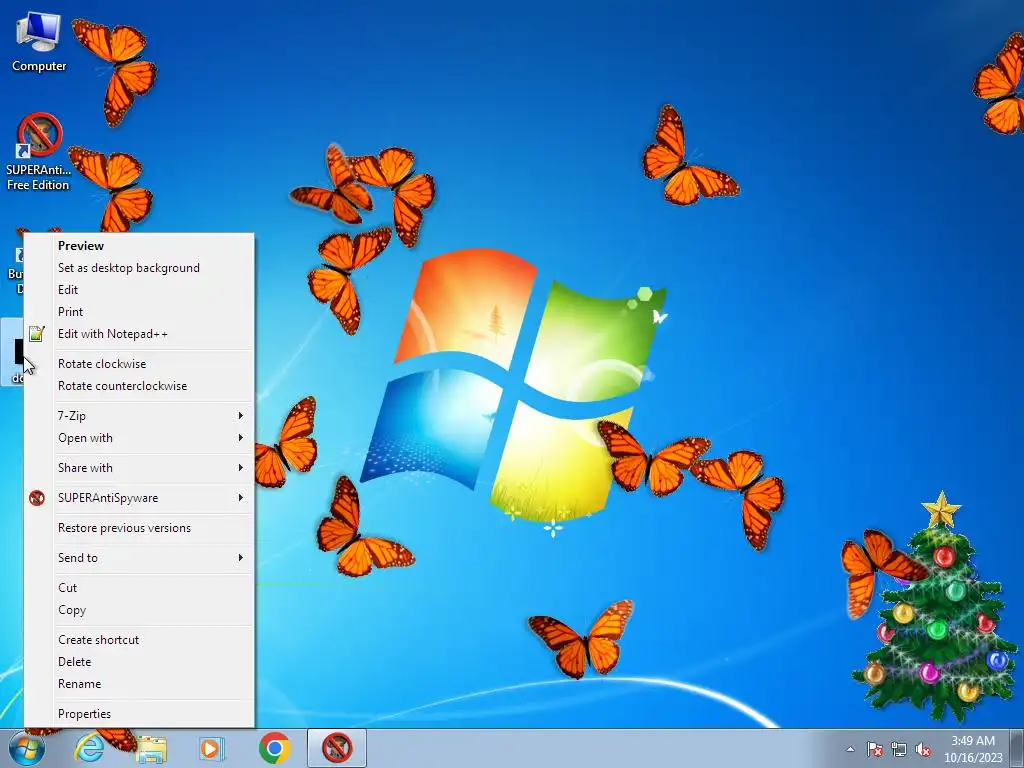
Task: Open Windows Explorer from the taskbar
Action: coord(151,748)
